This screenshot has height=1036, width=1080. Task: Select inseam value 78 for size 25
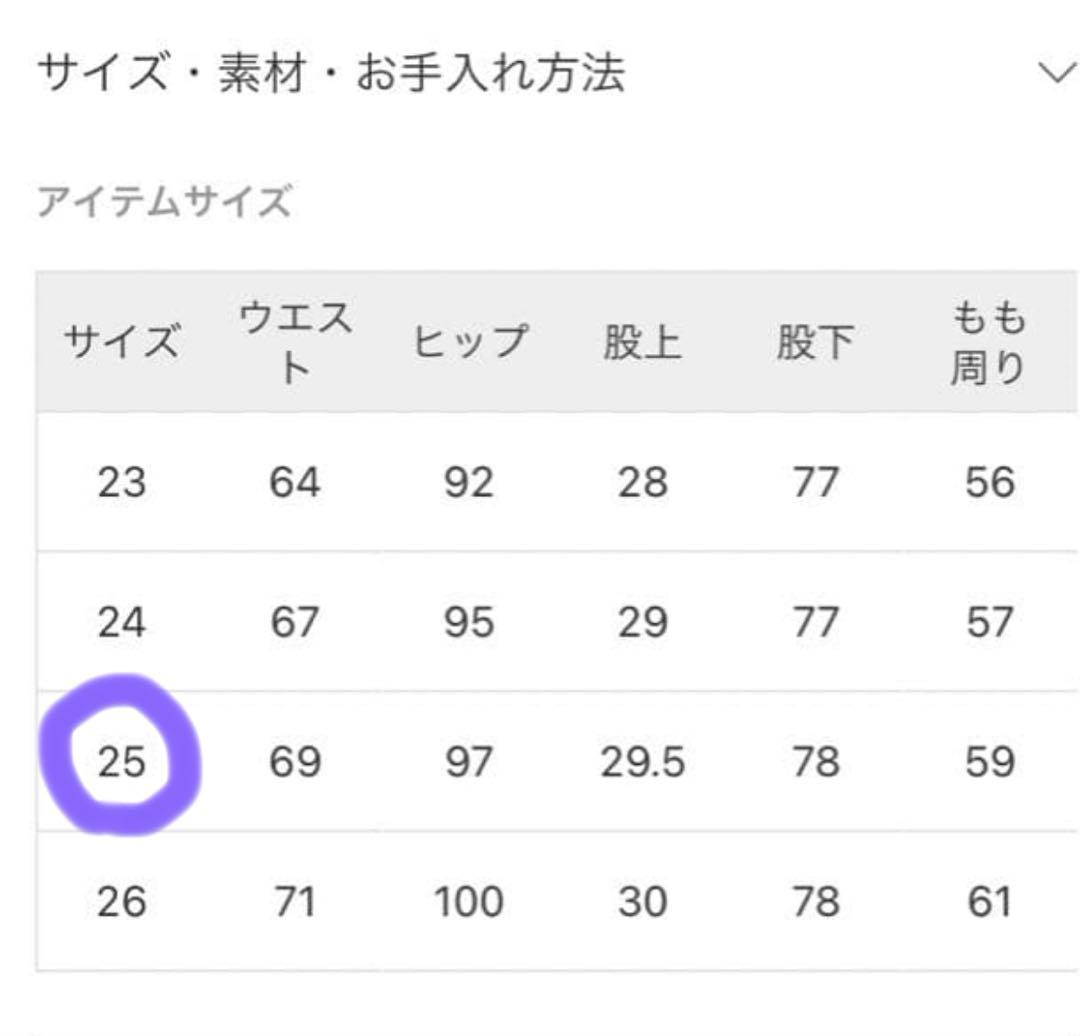pyautogui.click(x=815, y=762)
